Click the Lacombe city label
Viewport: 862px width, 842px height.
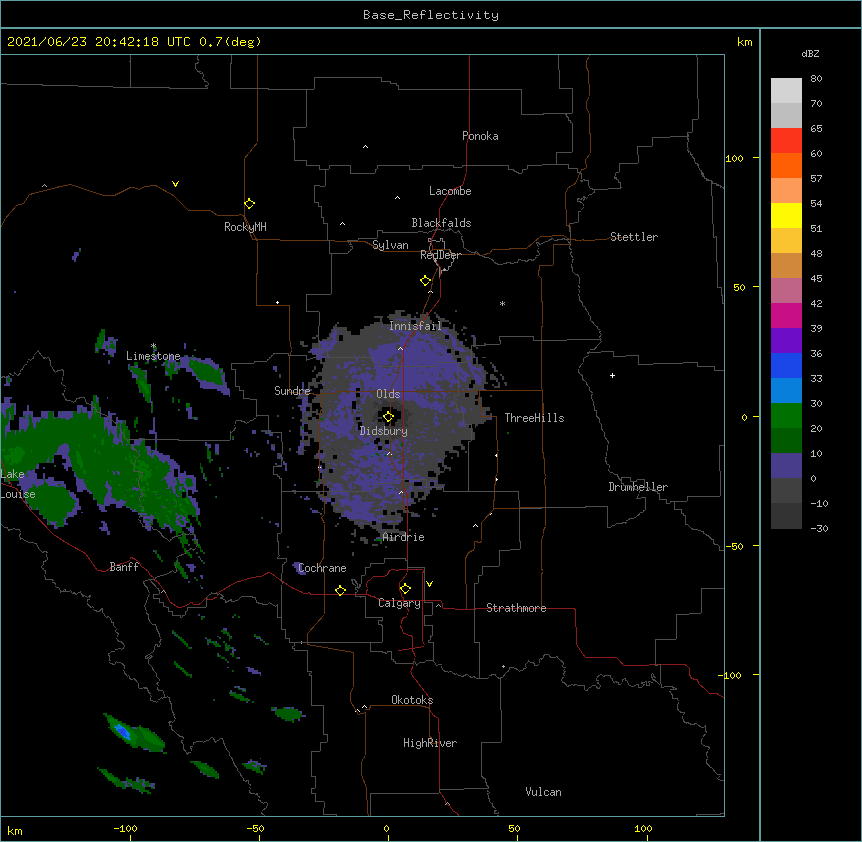point(450,191)
